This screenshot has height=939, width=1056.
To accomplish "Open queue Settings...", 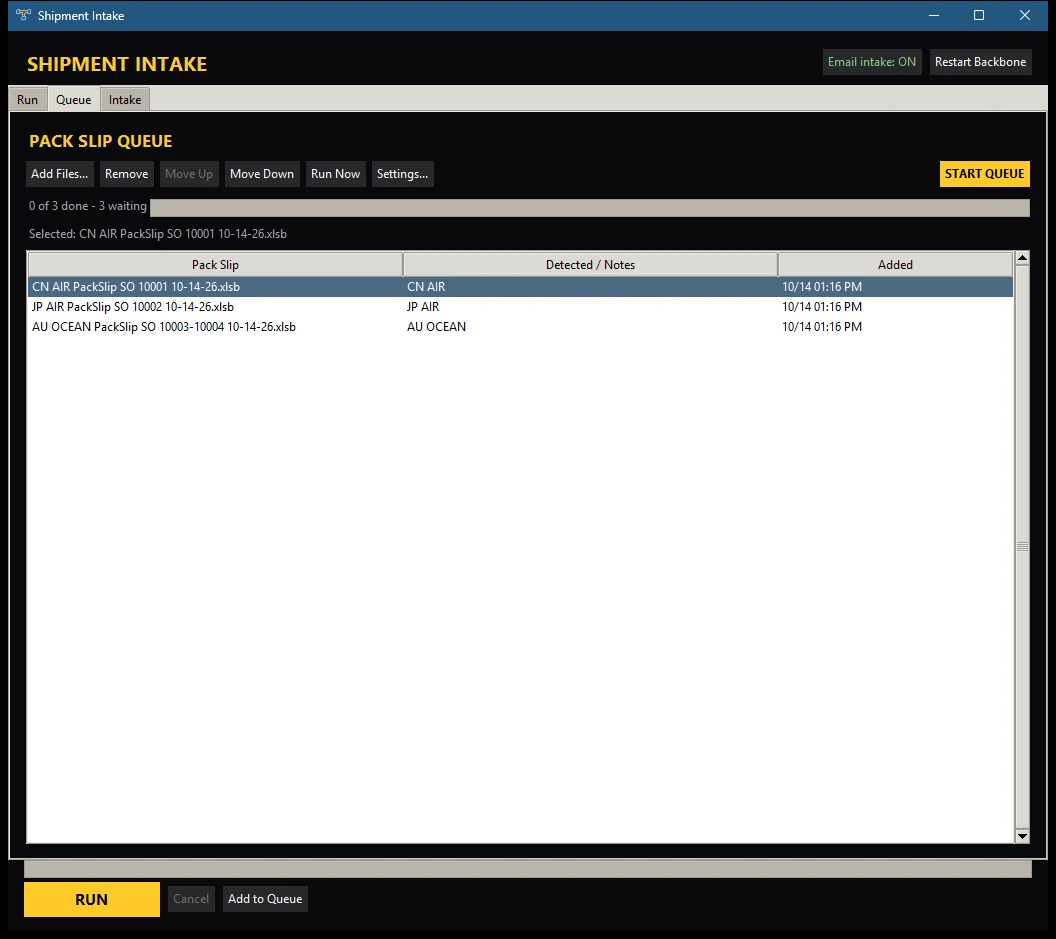I will [402, 174].
